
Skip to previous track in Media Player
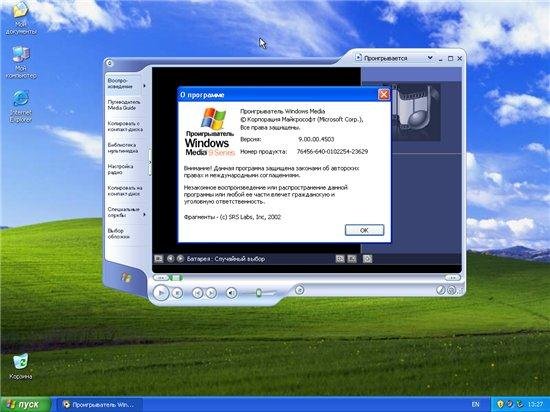pos(198,293)
